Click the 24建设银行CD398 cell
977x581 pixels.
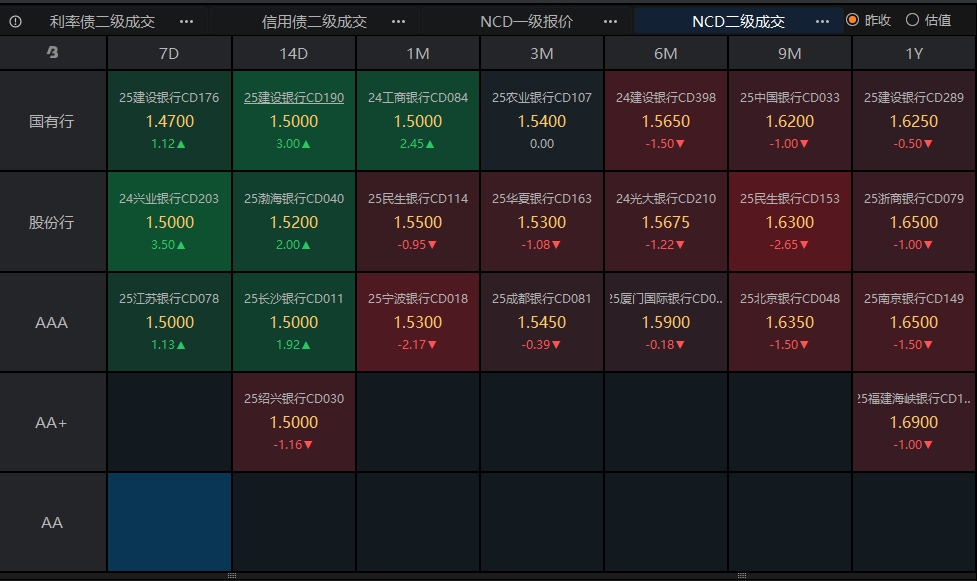(x=665, y=120)
